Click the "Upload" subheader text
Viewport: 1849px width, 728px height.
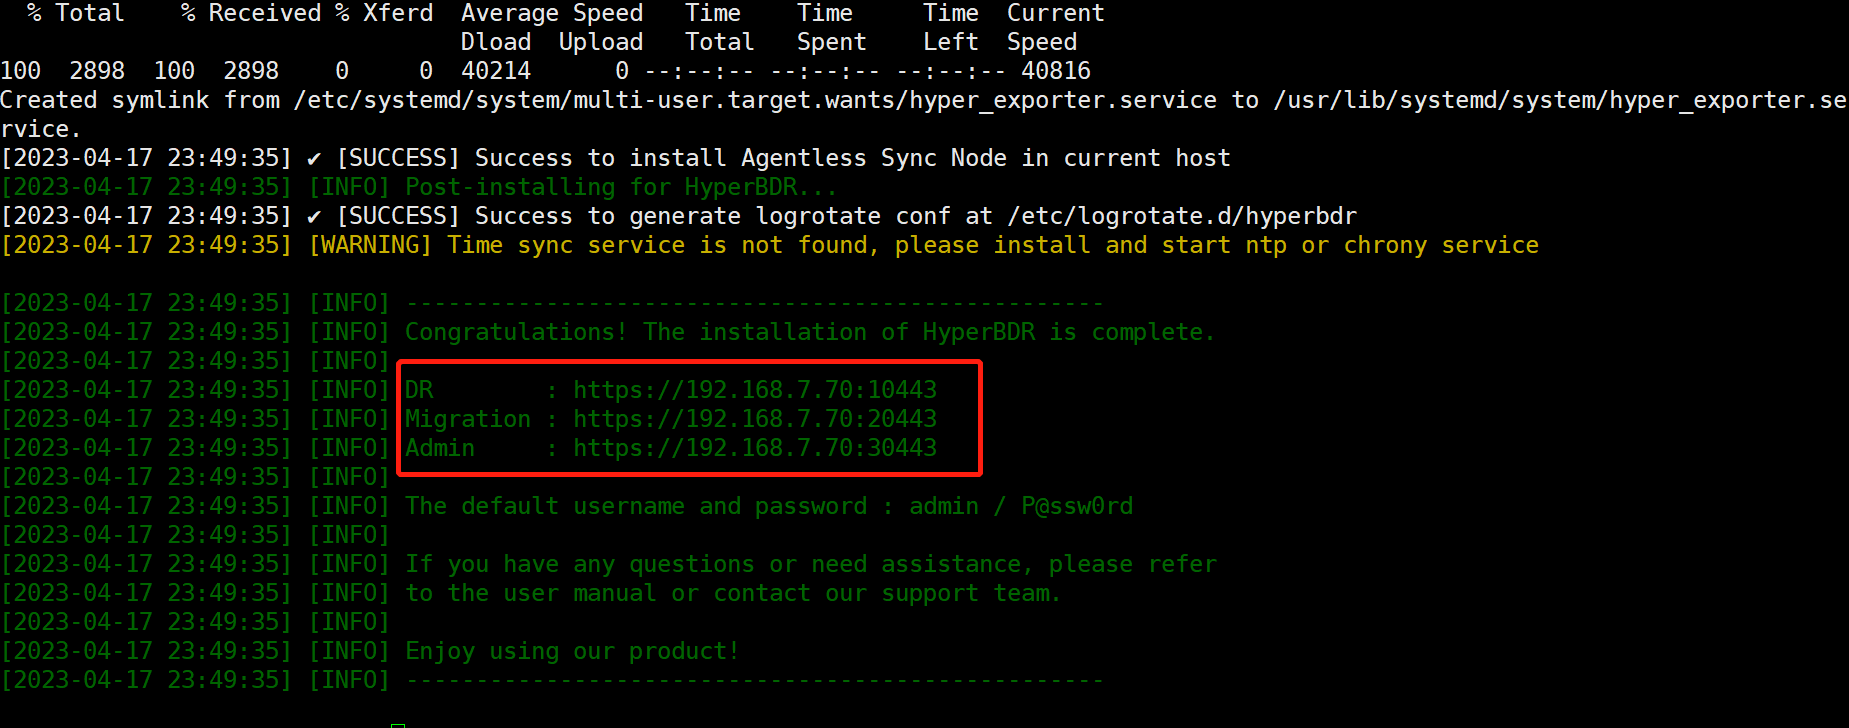click(601, 42)
